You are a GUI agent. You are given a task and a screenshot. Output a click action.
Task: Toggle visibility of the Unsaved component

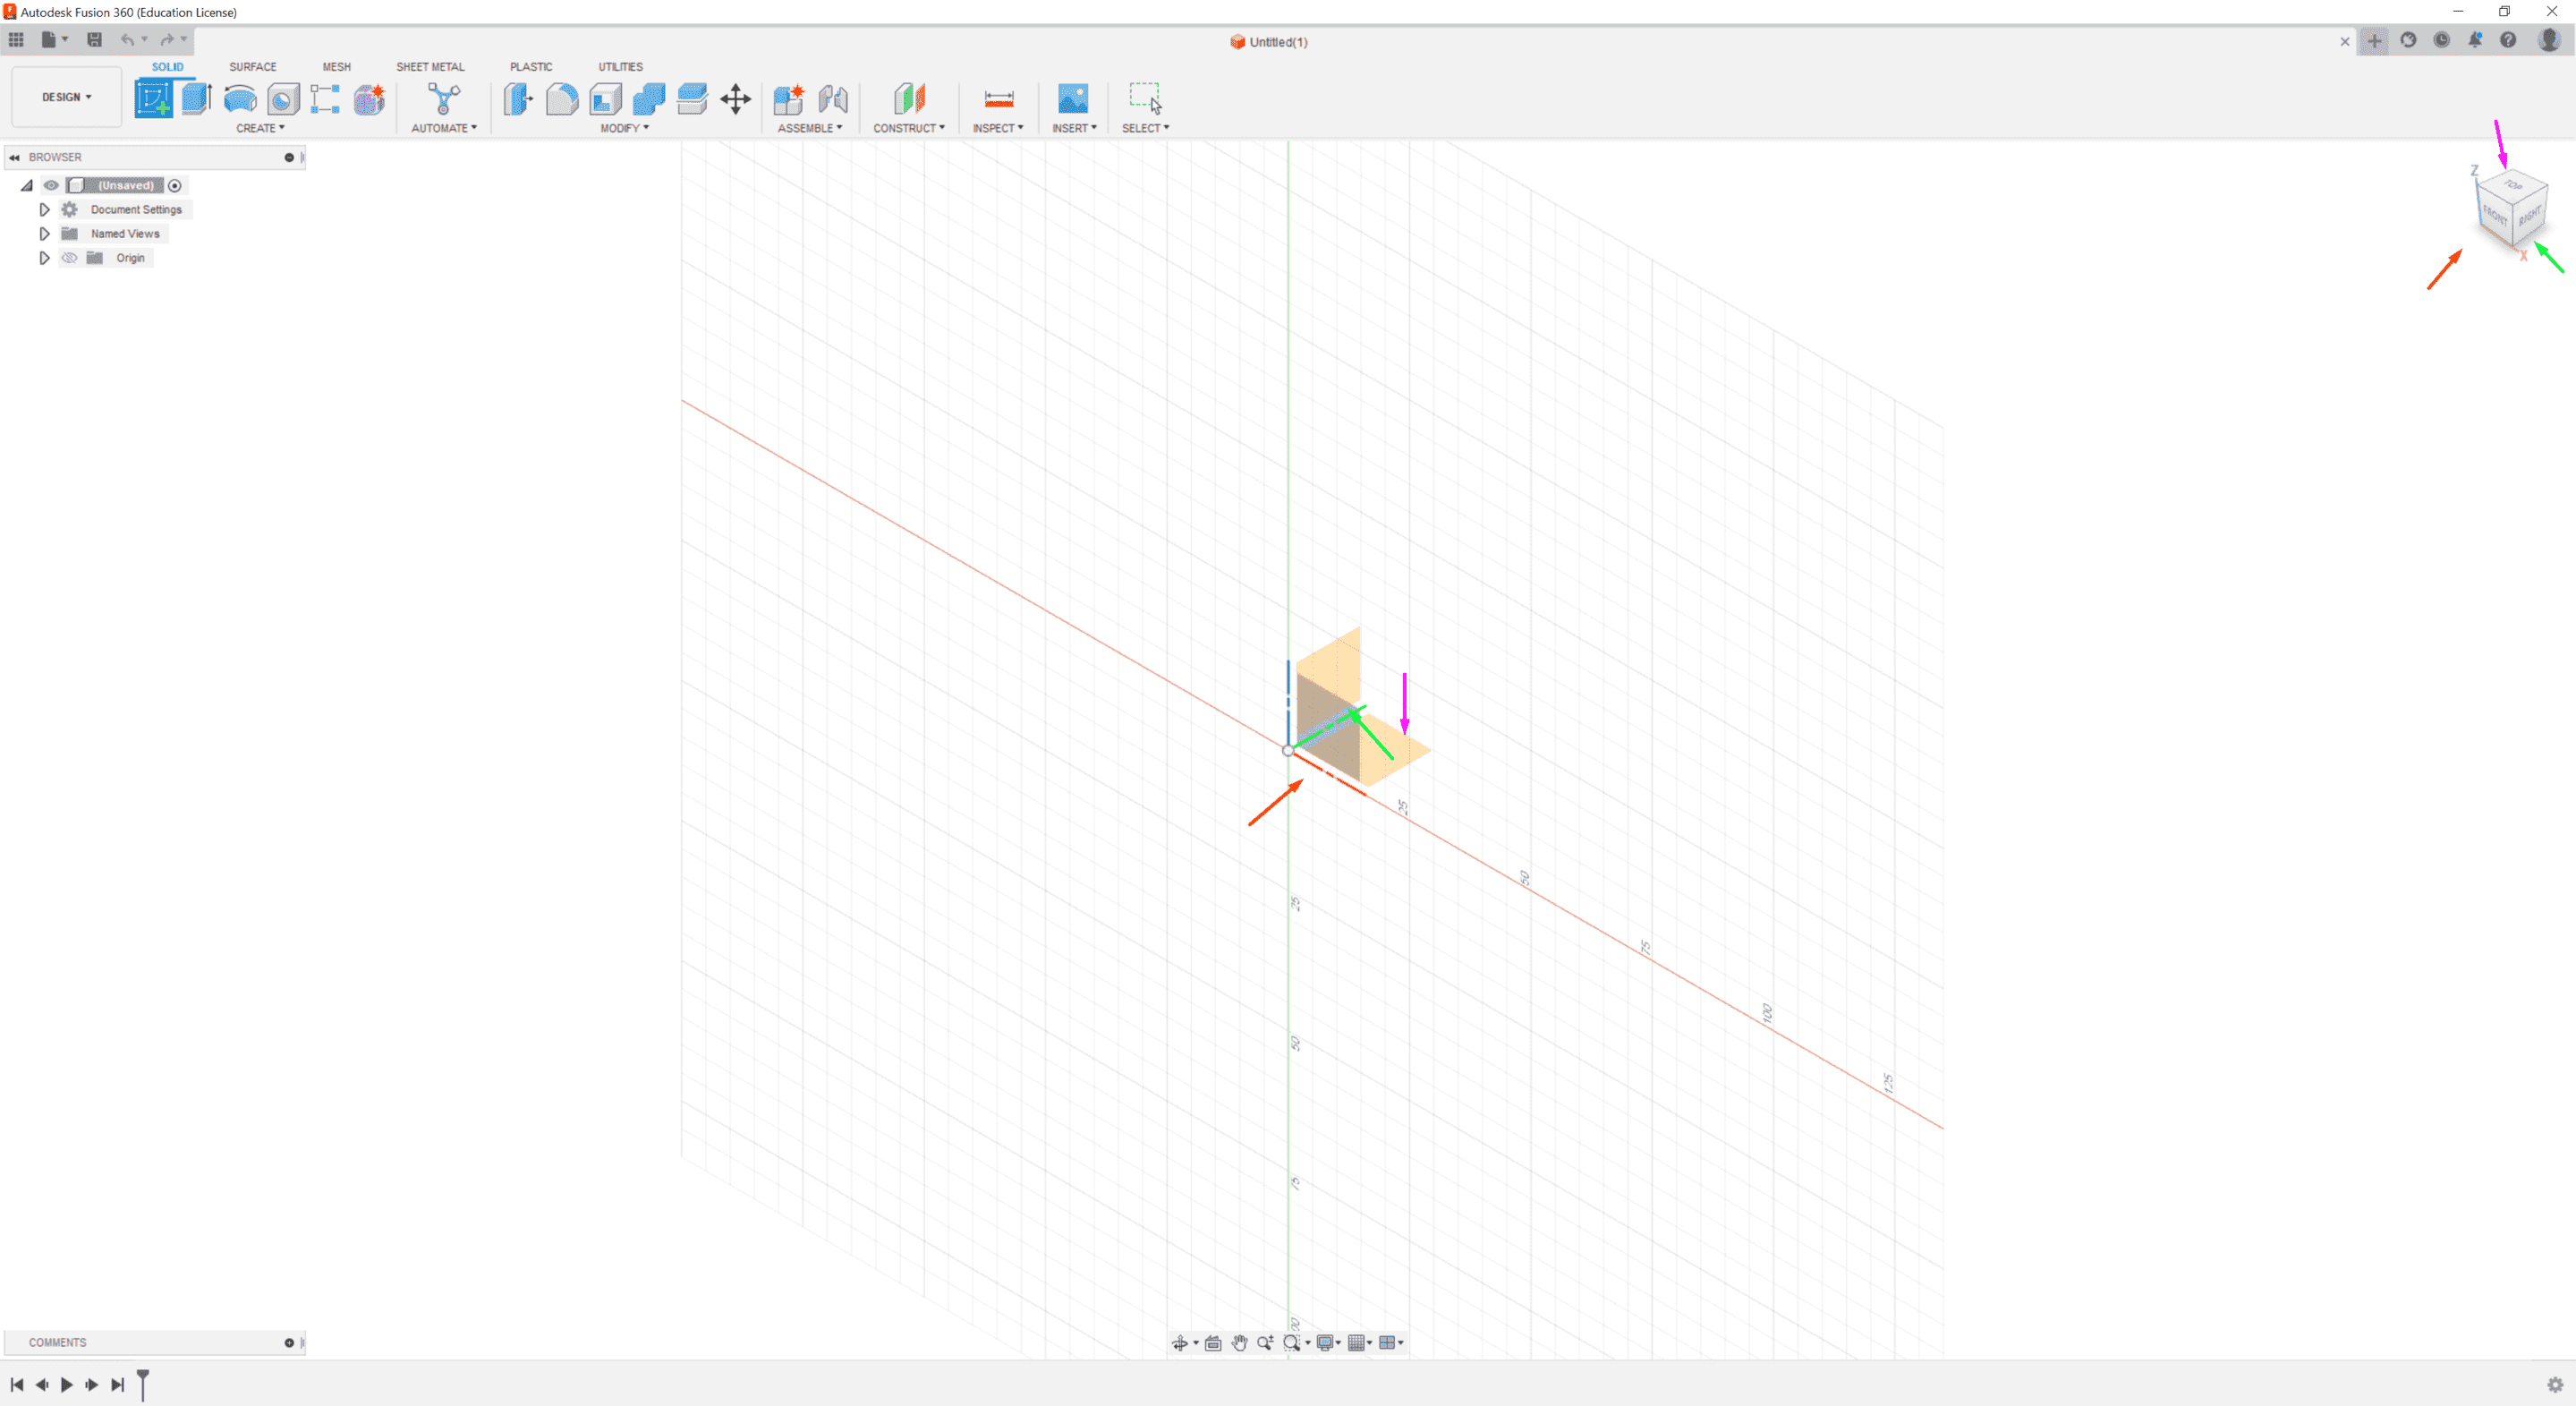click(51, 186)
